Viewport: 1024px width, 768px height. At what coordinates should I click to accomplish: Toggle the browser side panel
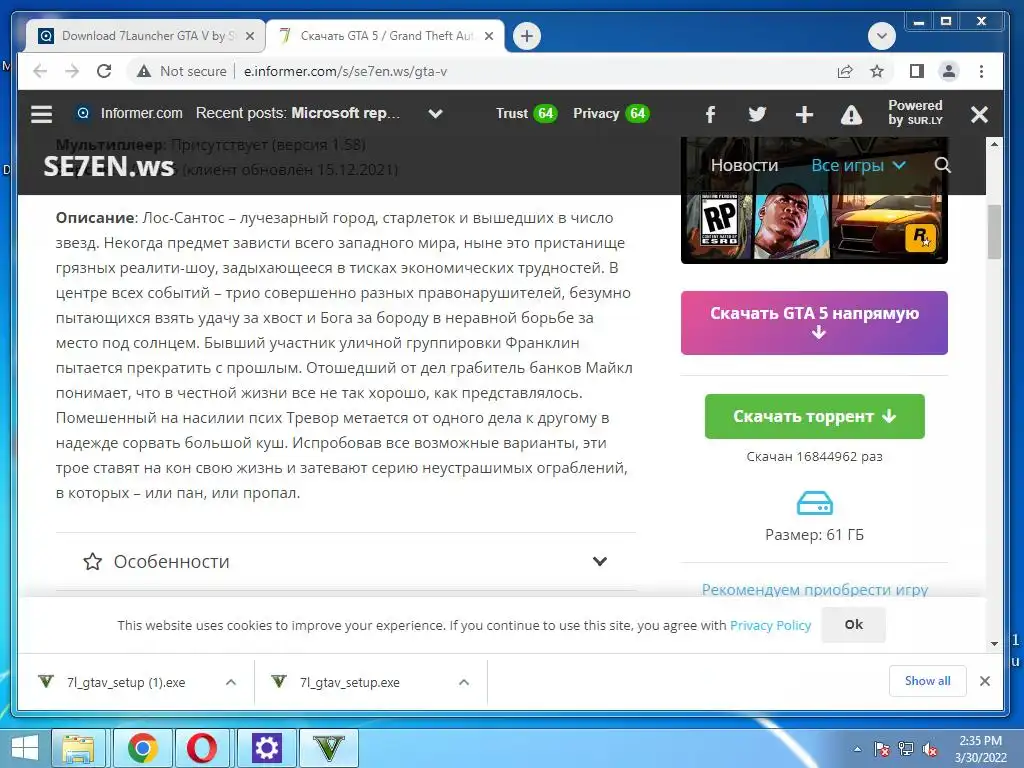[917, 71]
